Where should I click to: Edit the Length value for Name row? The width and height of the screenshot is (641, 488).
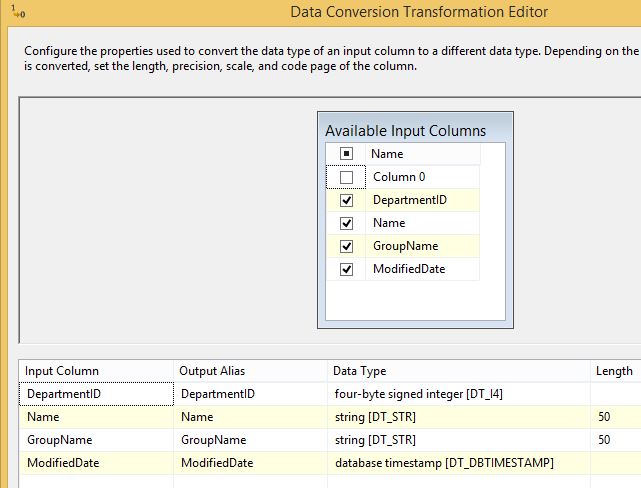[614, 417]
